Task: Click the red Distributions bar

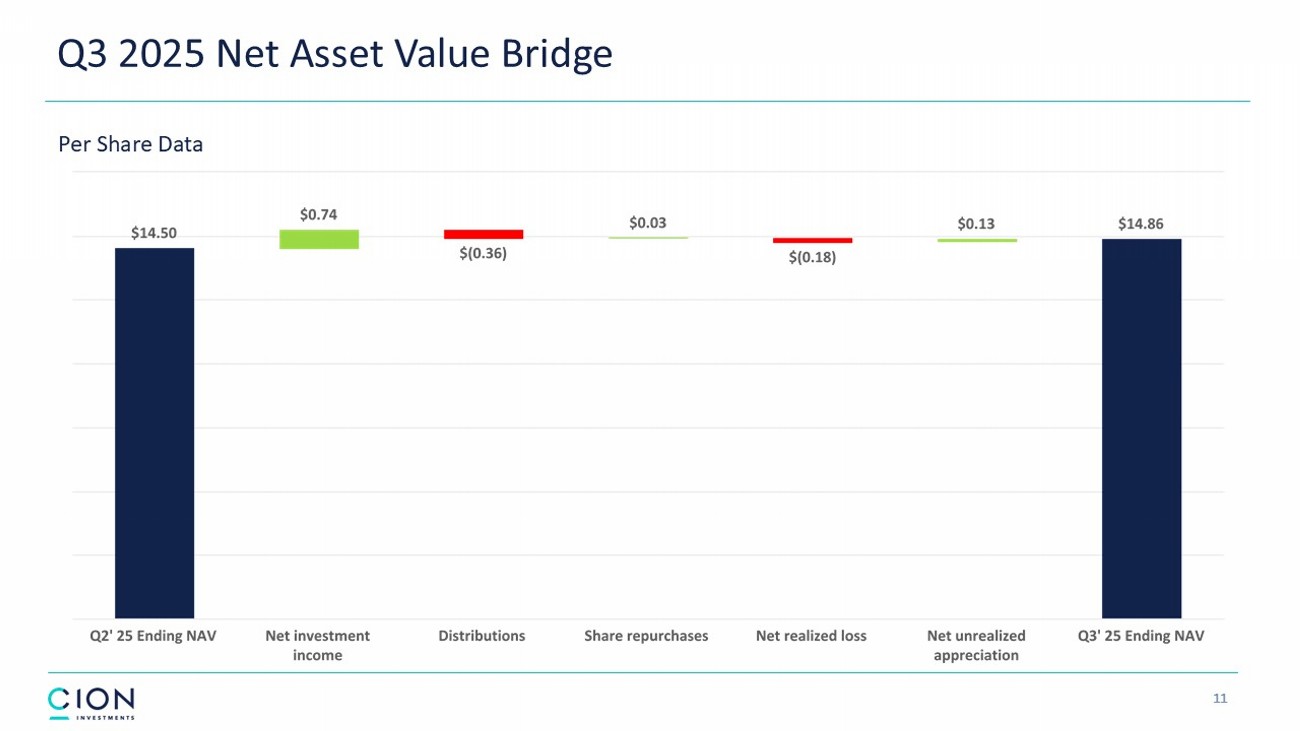Action: click(483, 234)
